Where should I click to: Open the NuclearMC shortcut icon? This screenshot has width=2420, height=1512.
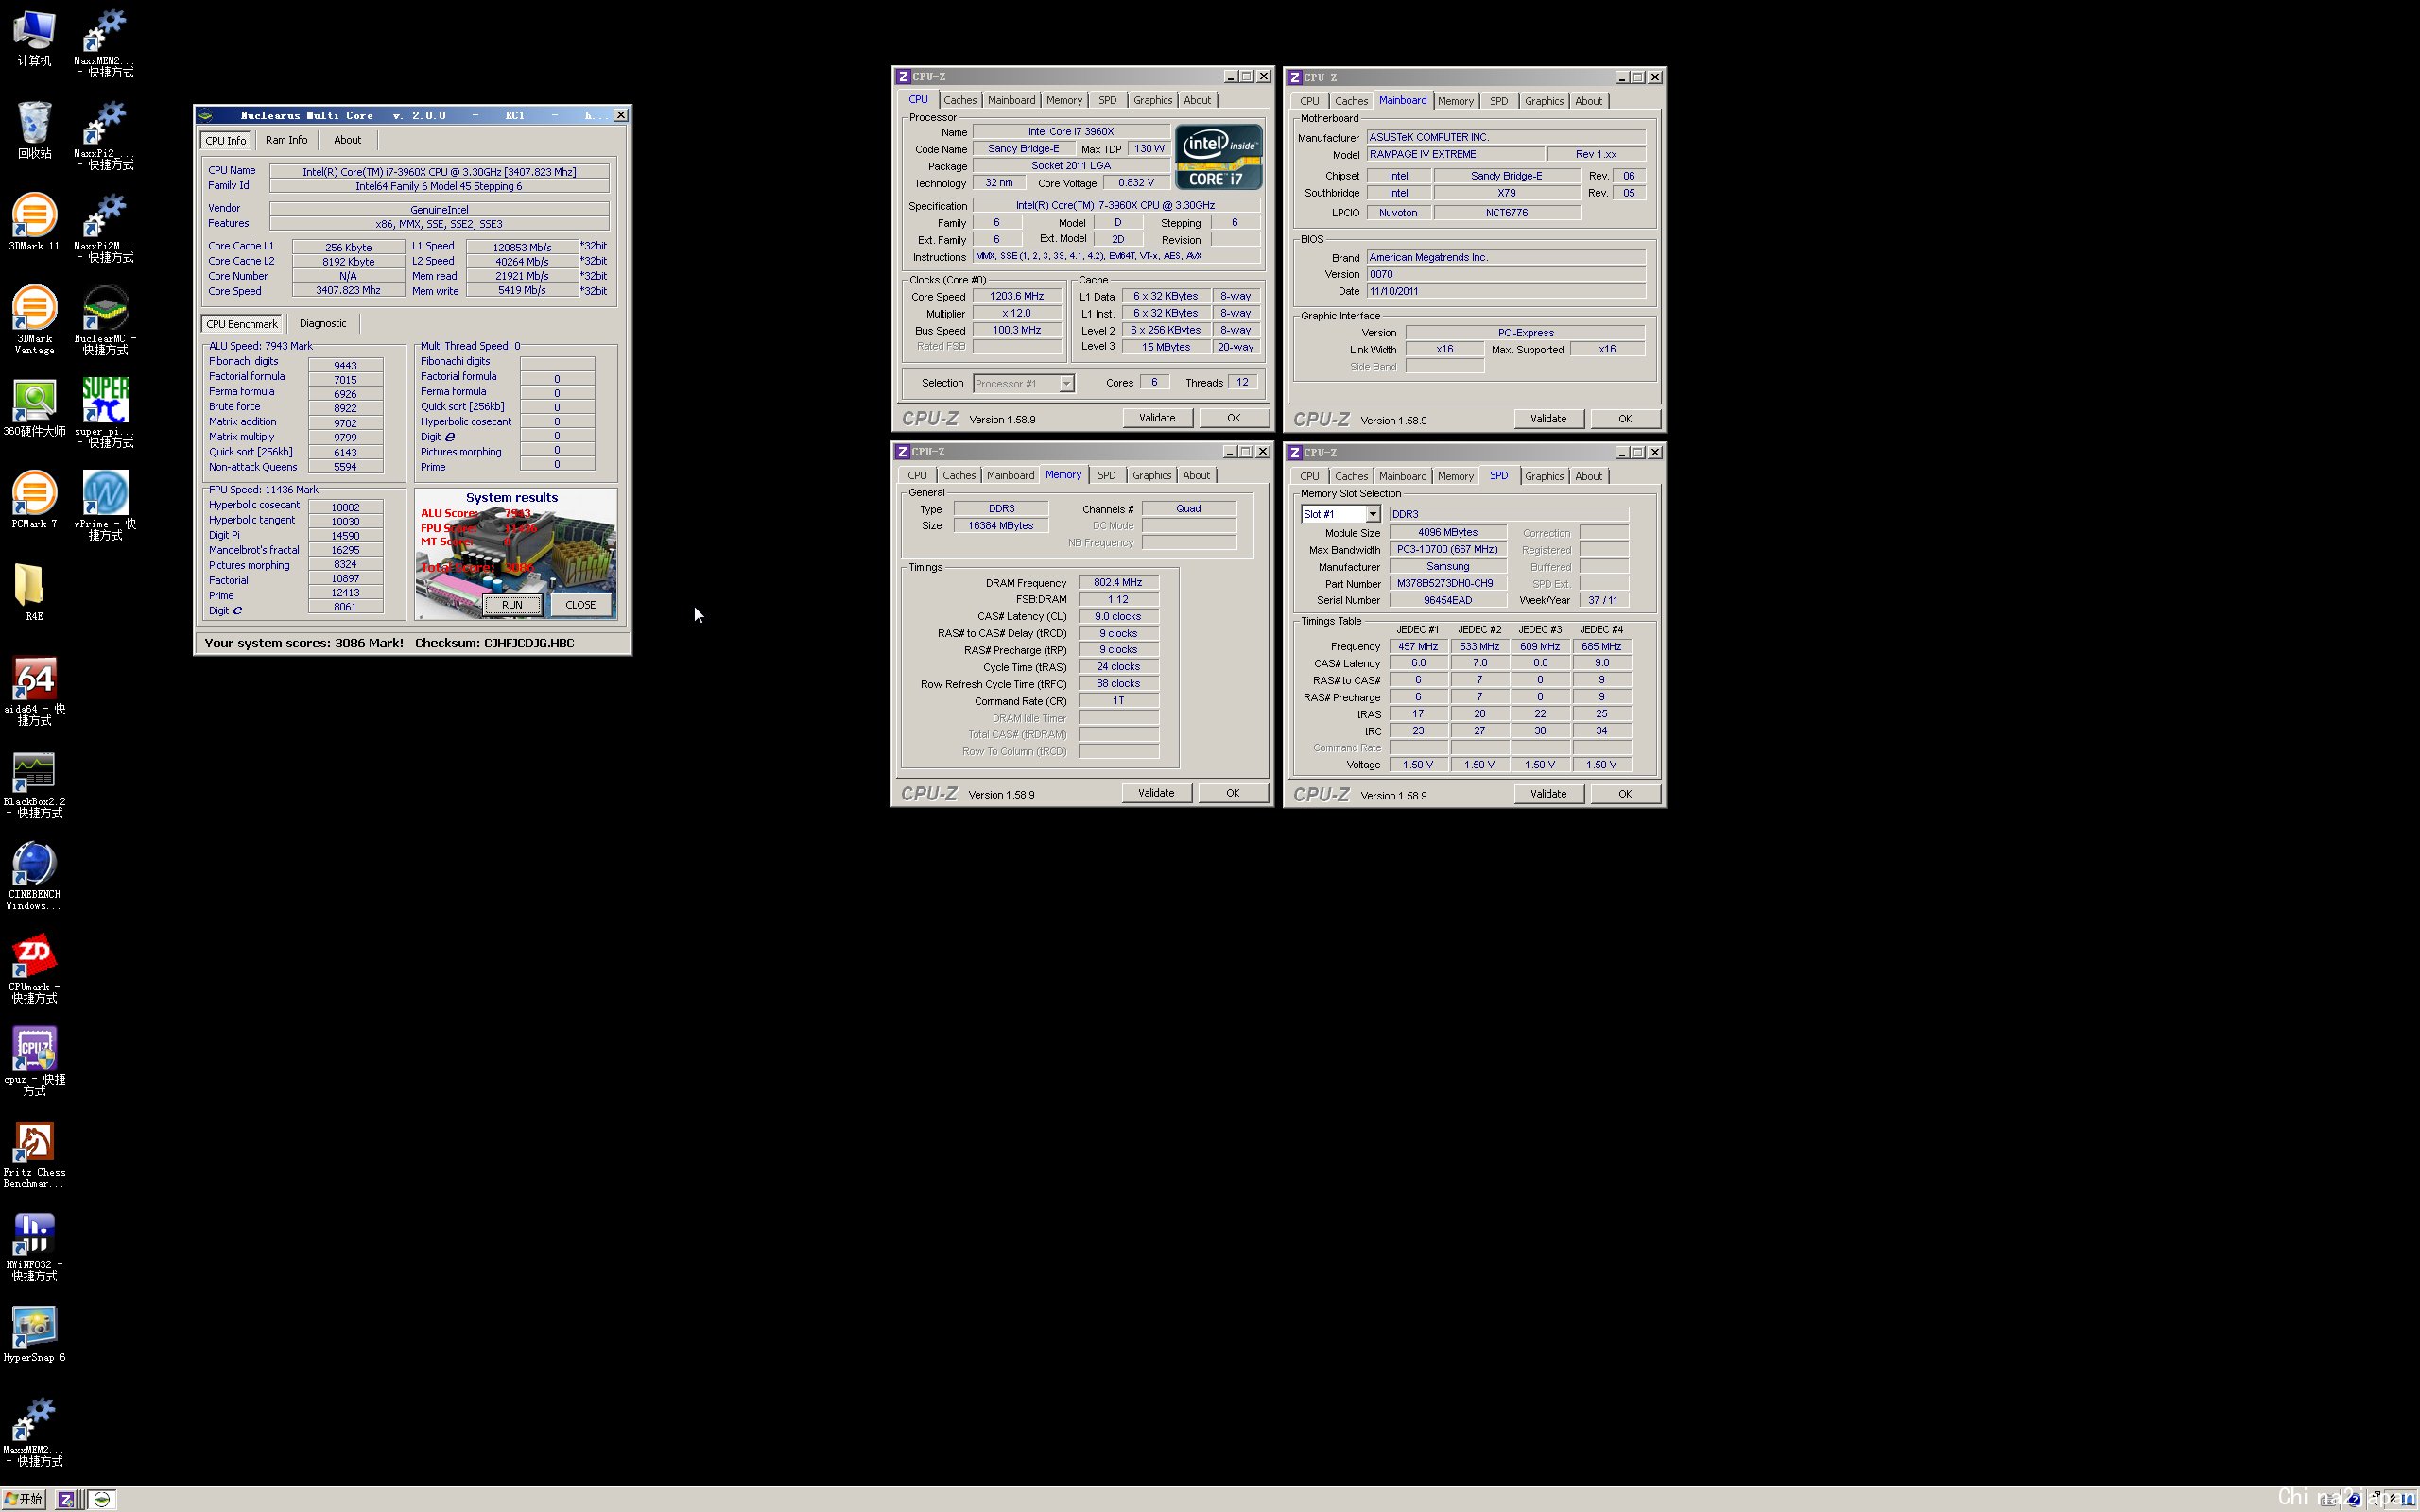[105, 320]
